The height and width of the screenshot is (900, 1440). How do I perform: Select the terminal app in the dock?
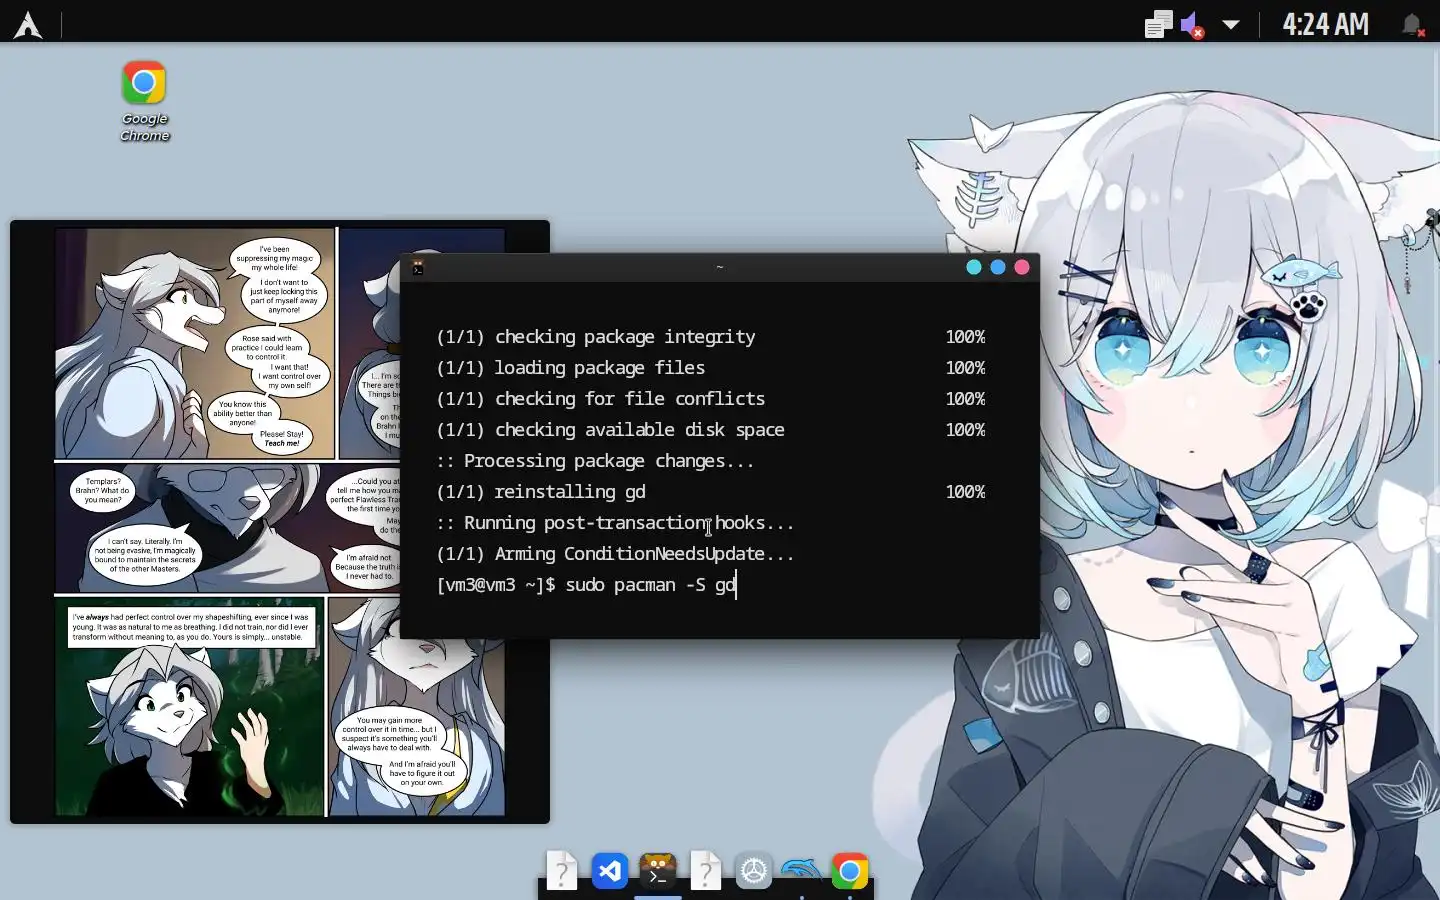657,871
